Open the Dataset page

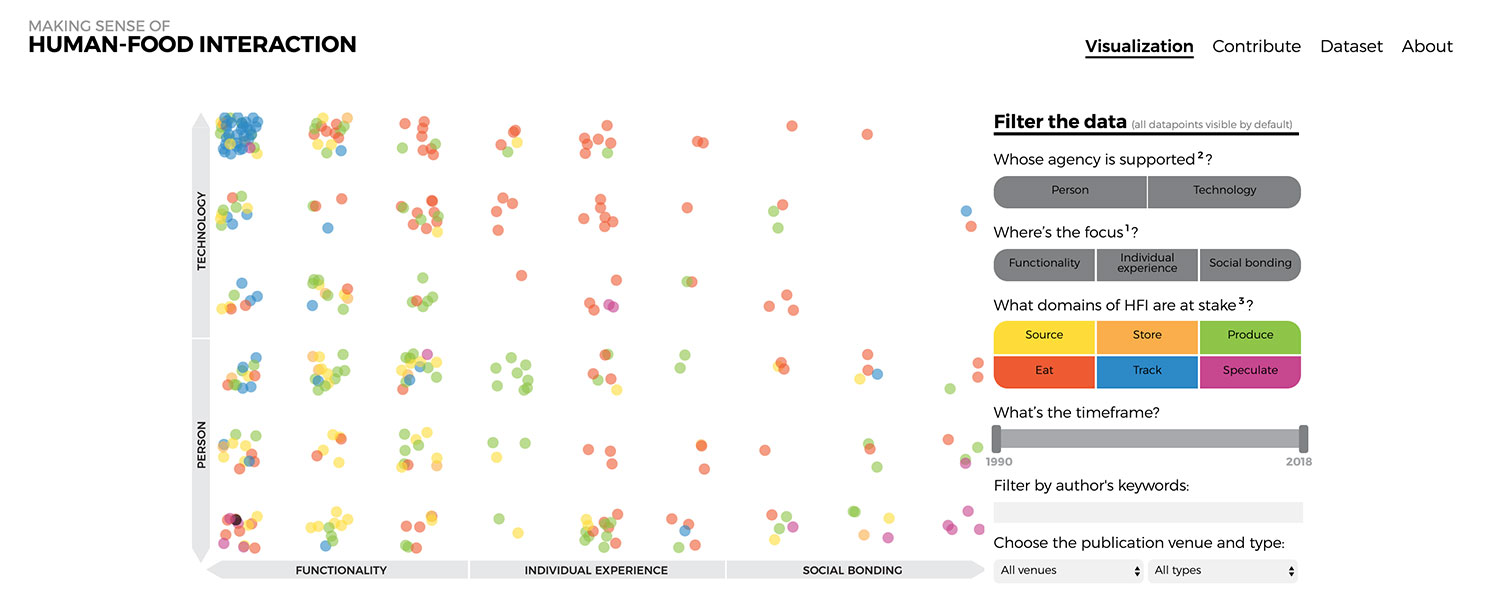(x=1351, y=46)
